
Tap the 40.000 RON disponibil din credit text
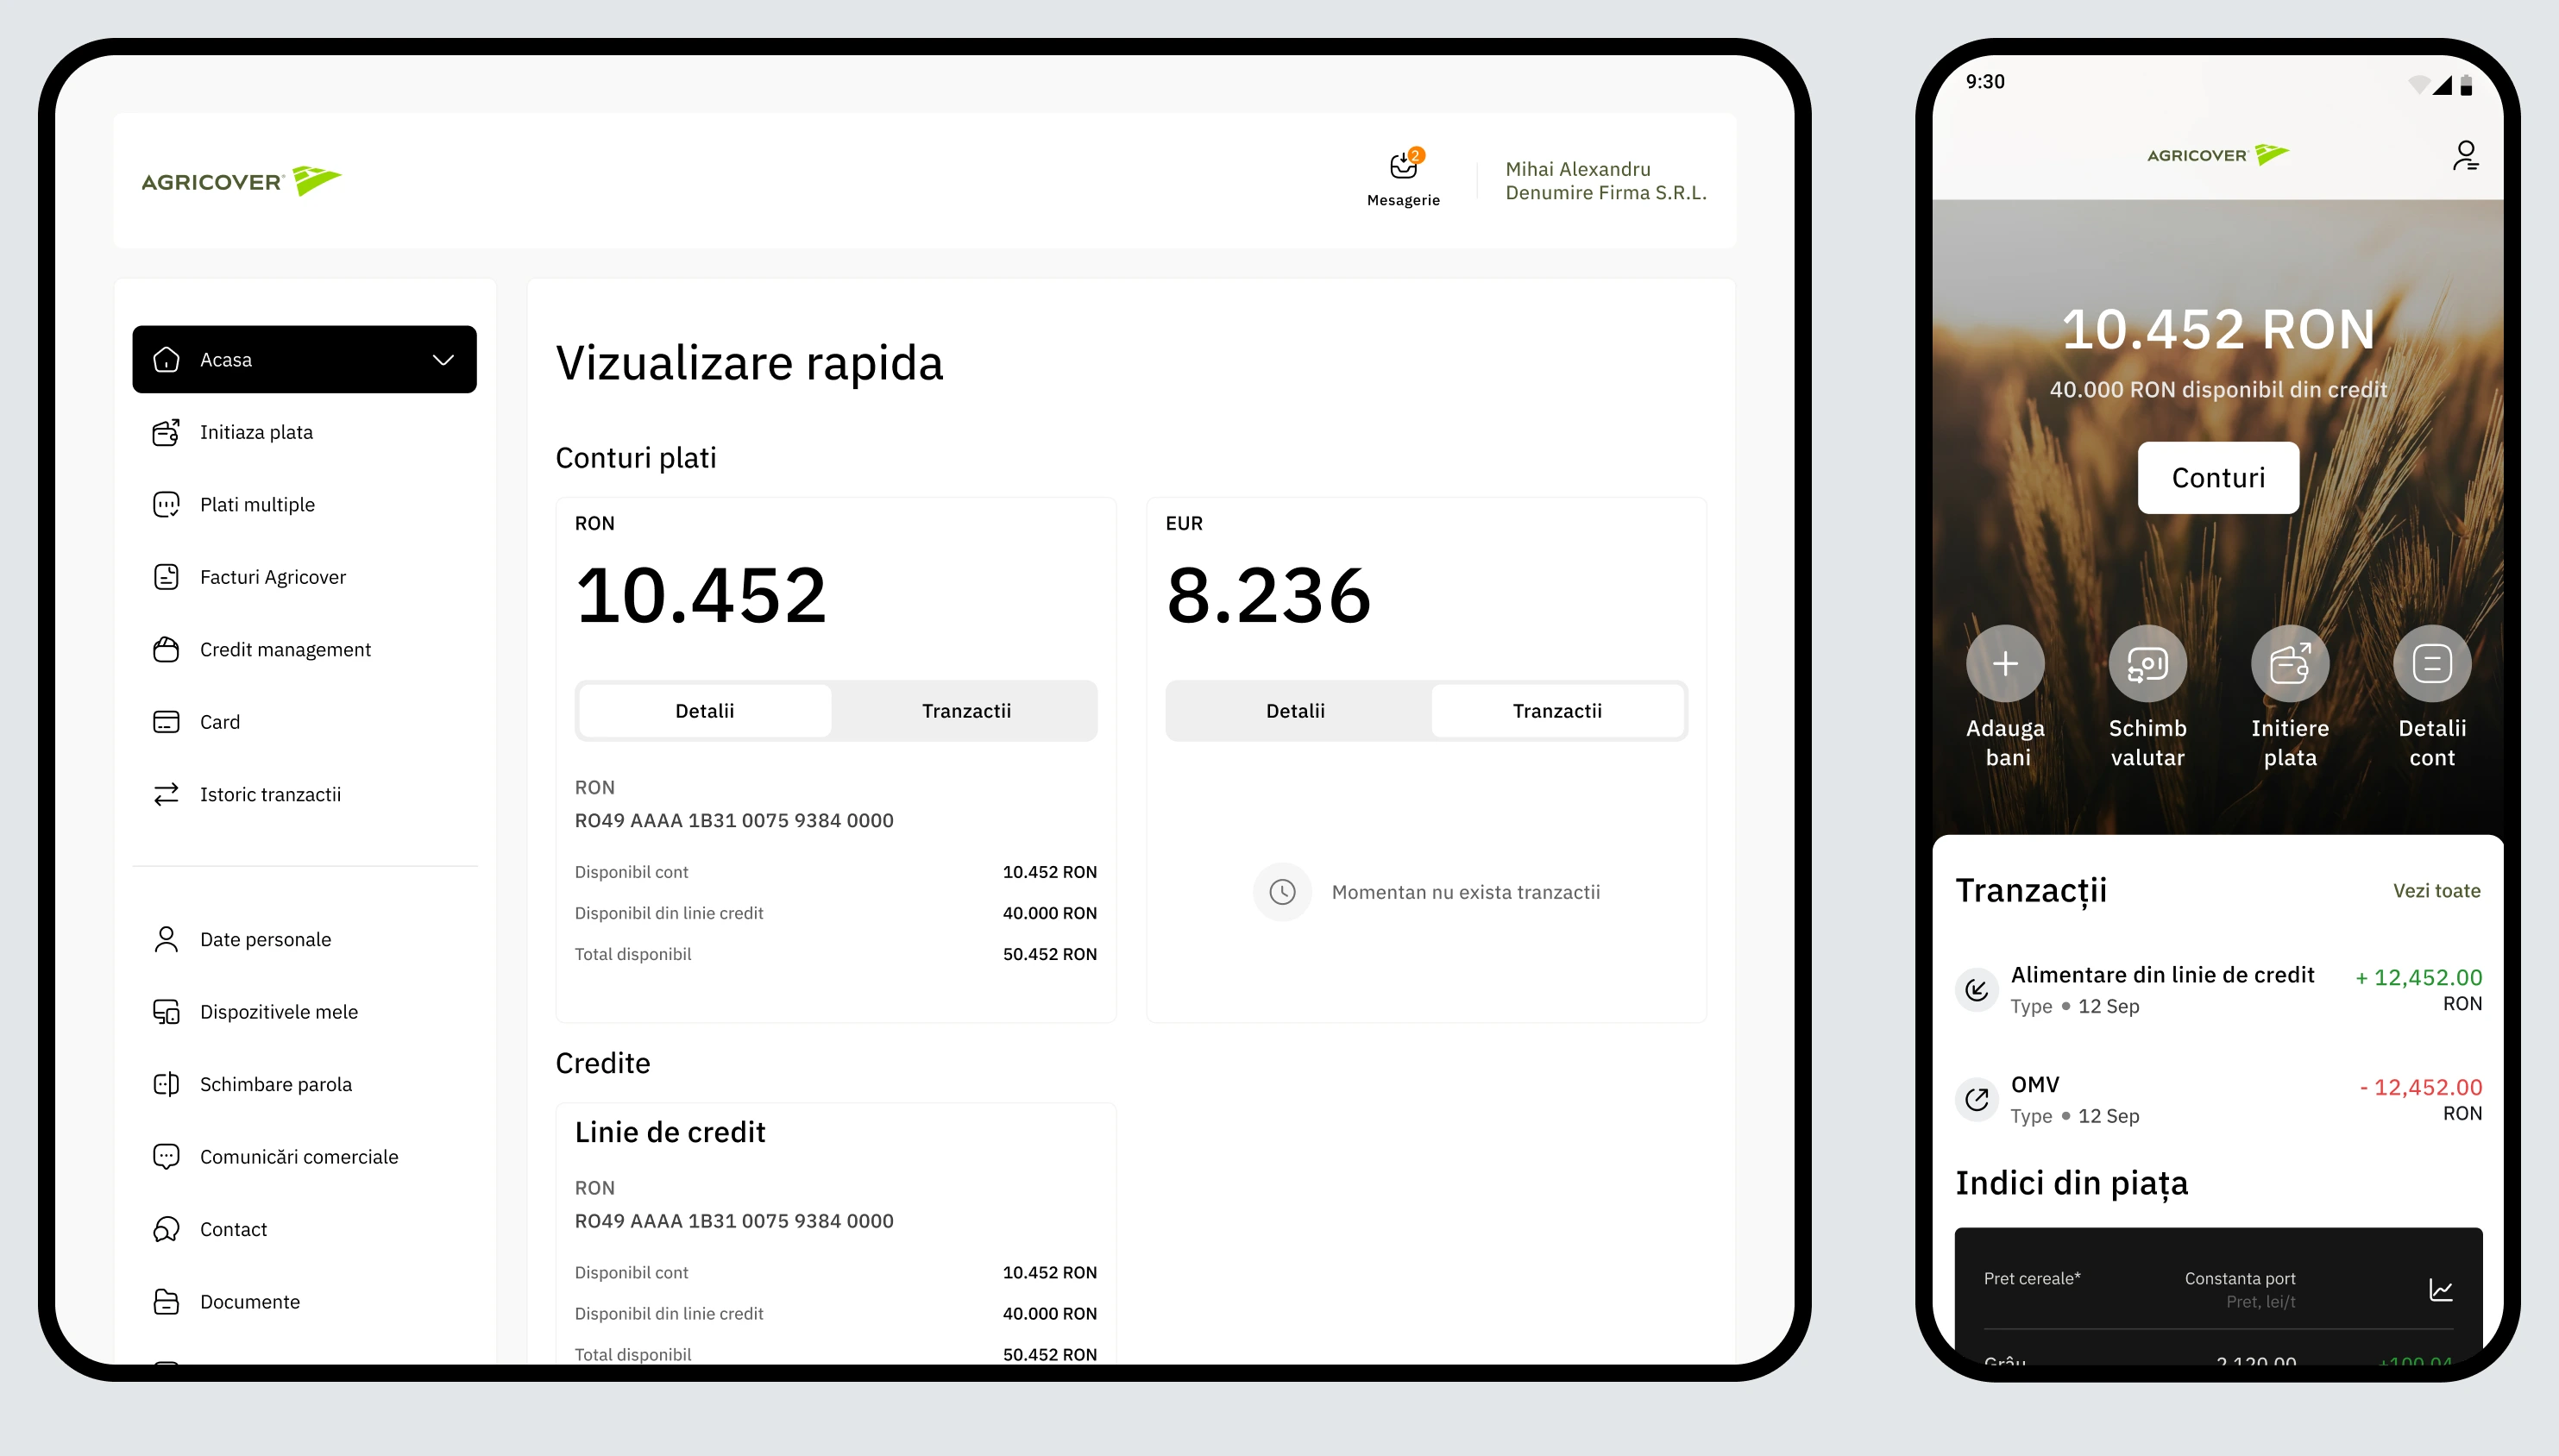(2218, 390)
